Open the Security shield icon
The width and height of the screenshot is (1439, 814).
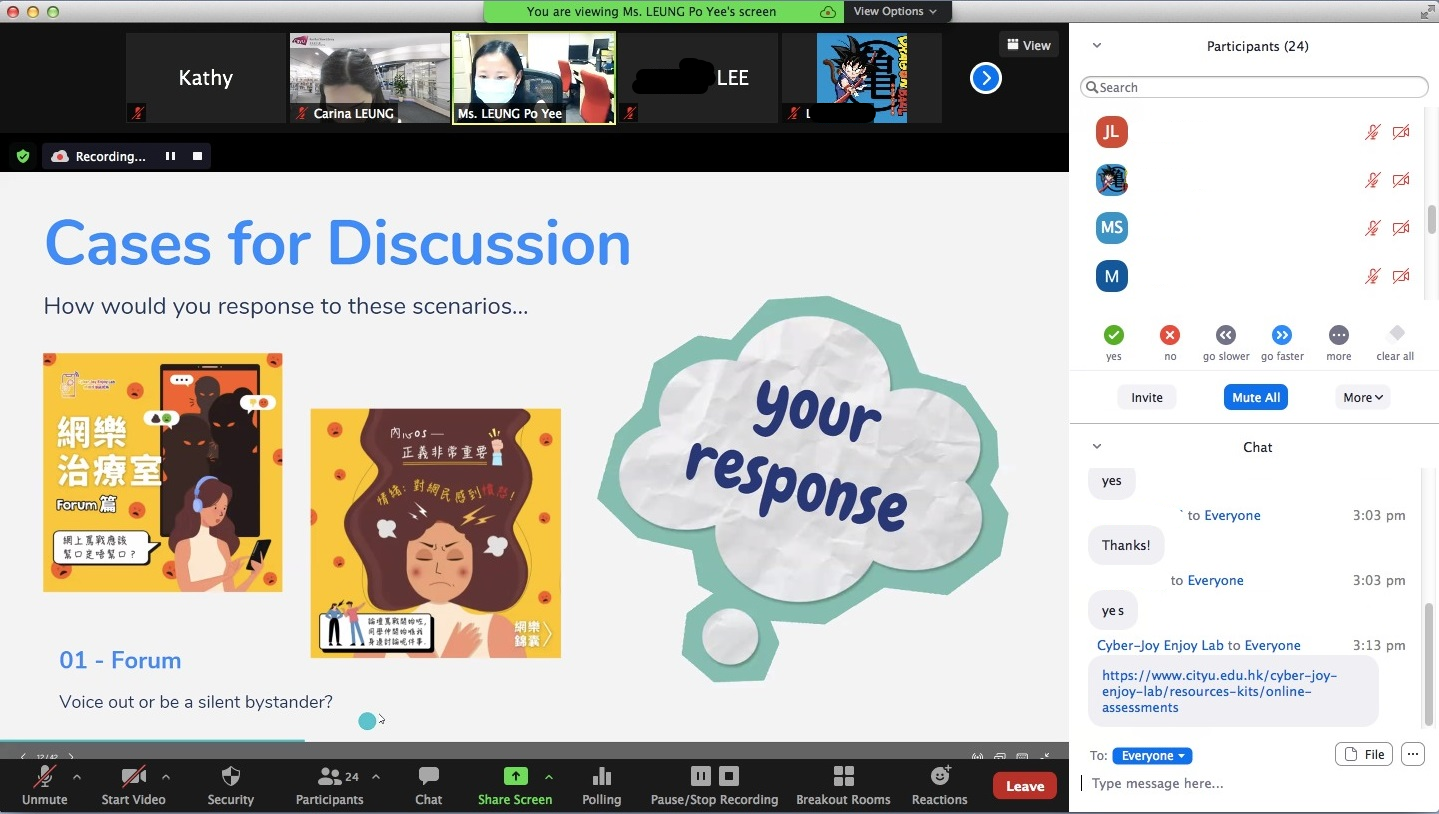coord(230,777)
